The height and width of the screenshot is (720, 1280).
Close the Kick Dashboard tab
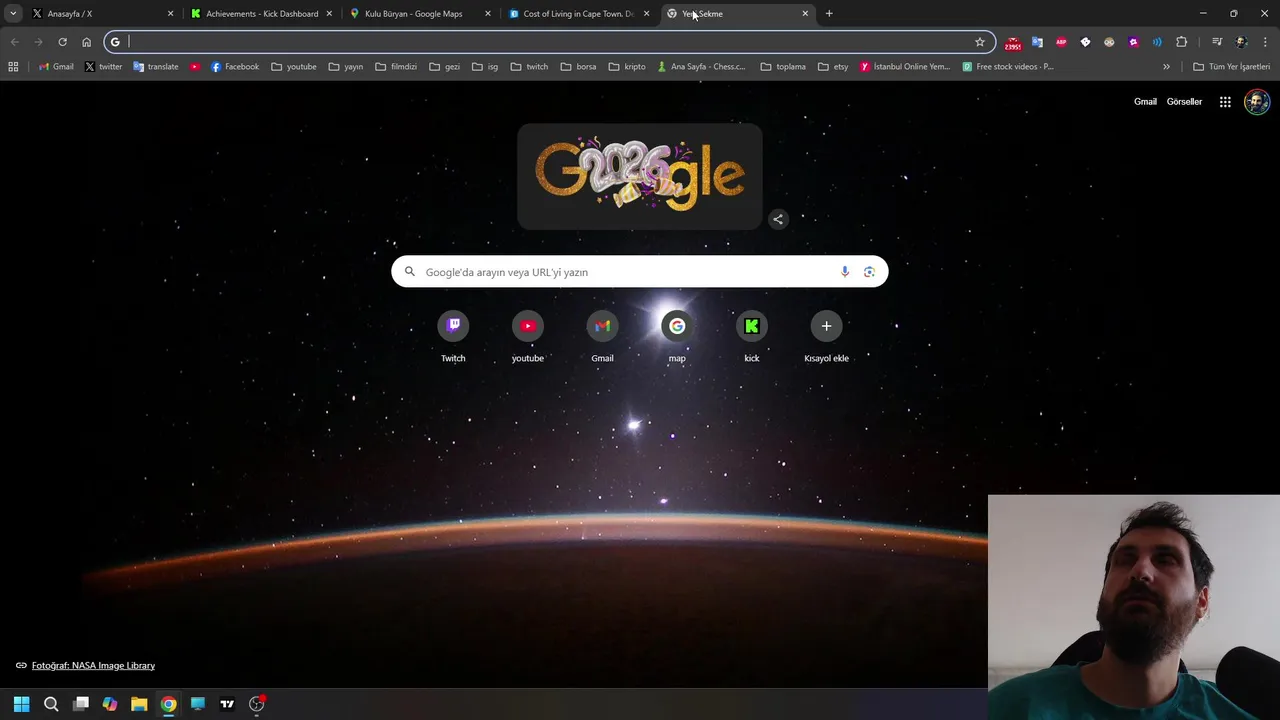pyautogui.click(x=329, y=14)
